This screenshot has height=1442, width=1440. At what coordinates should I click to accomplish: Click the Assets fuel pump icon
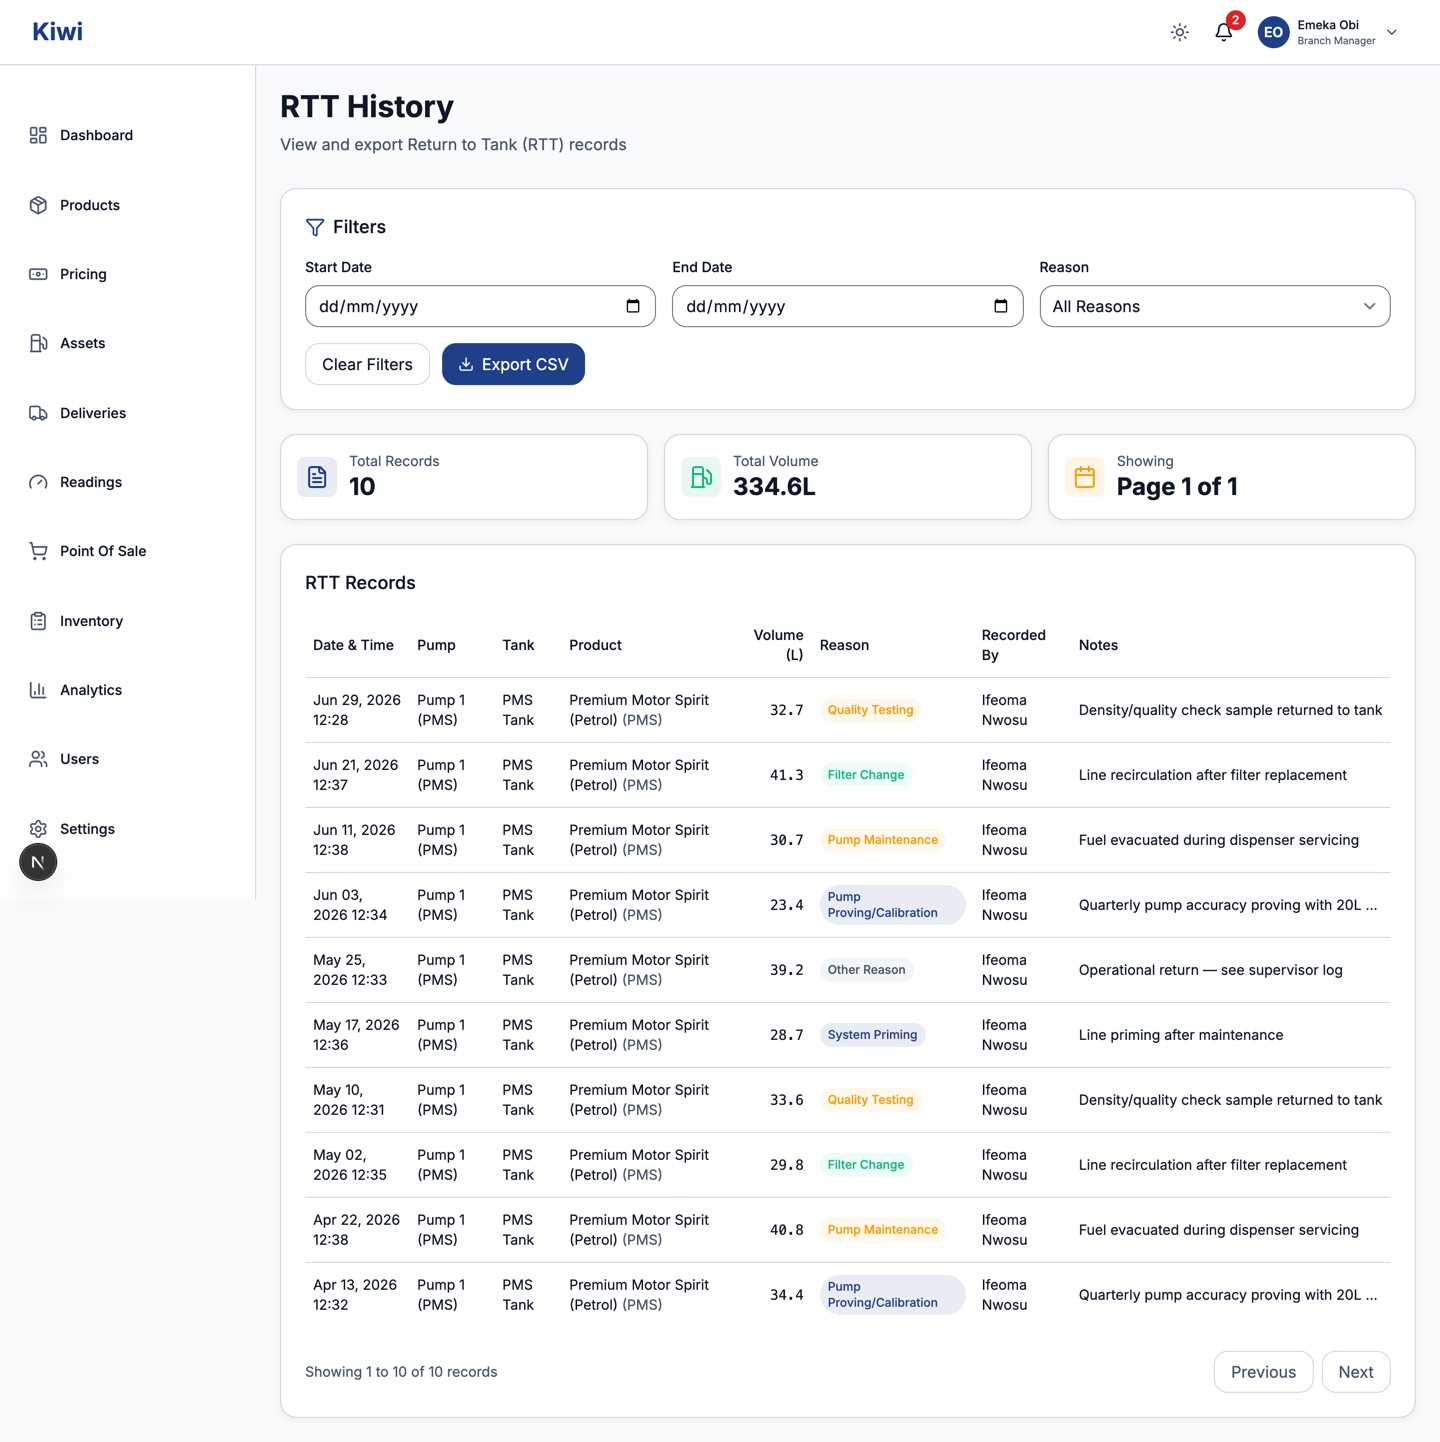pos(38,343)
